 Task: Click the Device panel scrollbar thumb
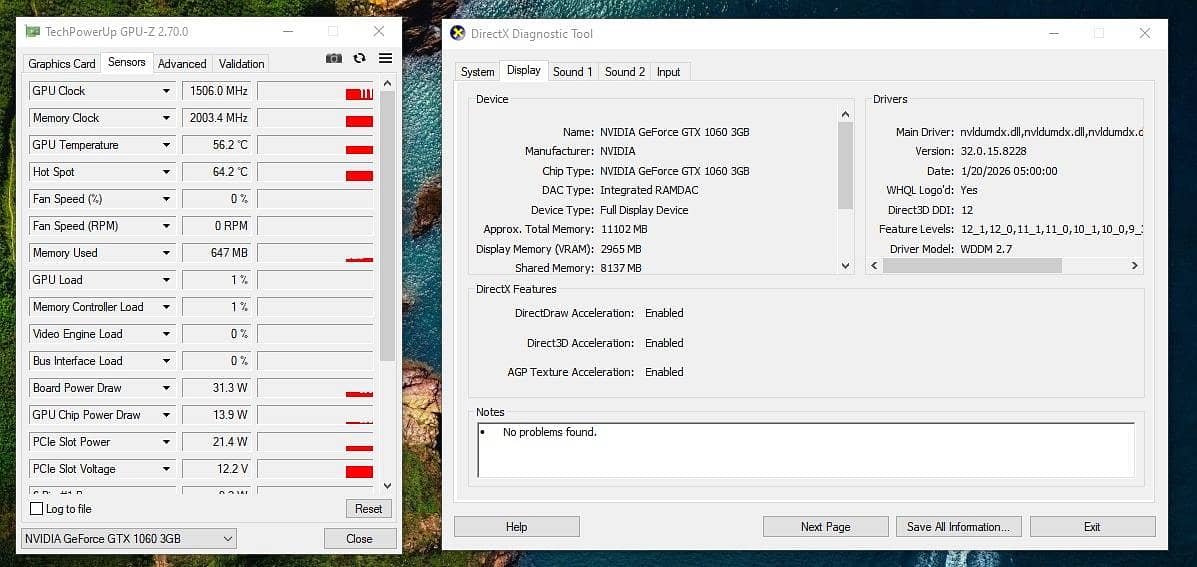845,166
